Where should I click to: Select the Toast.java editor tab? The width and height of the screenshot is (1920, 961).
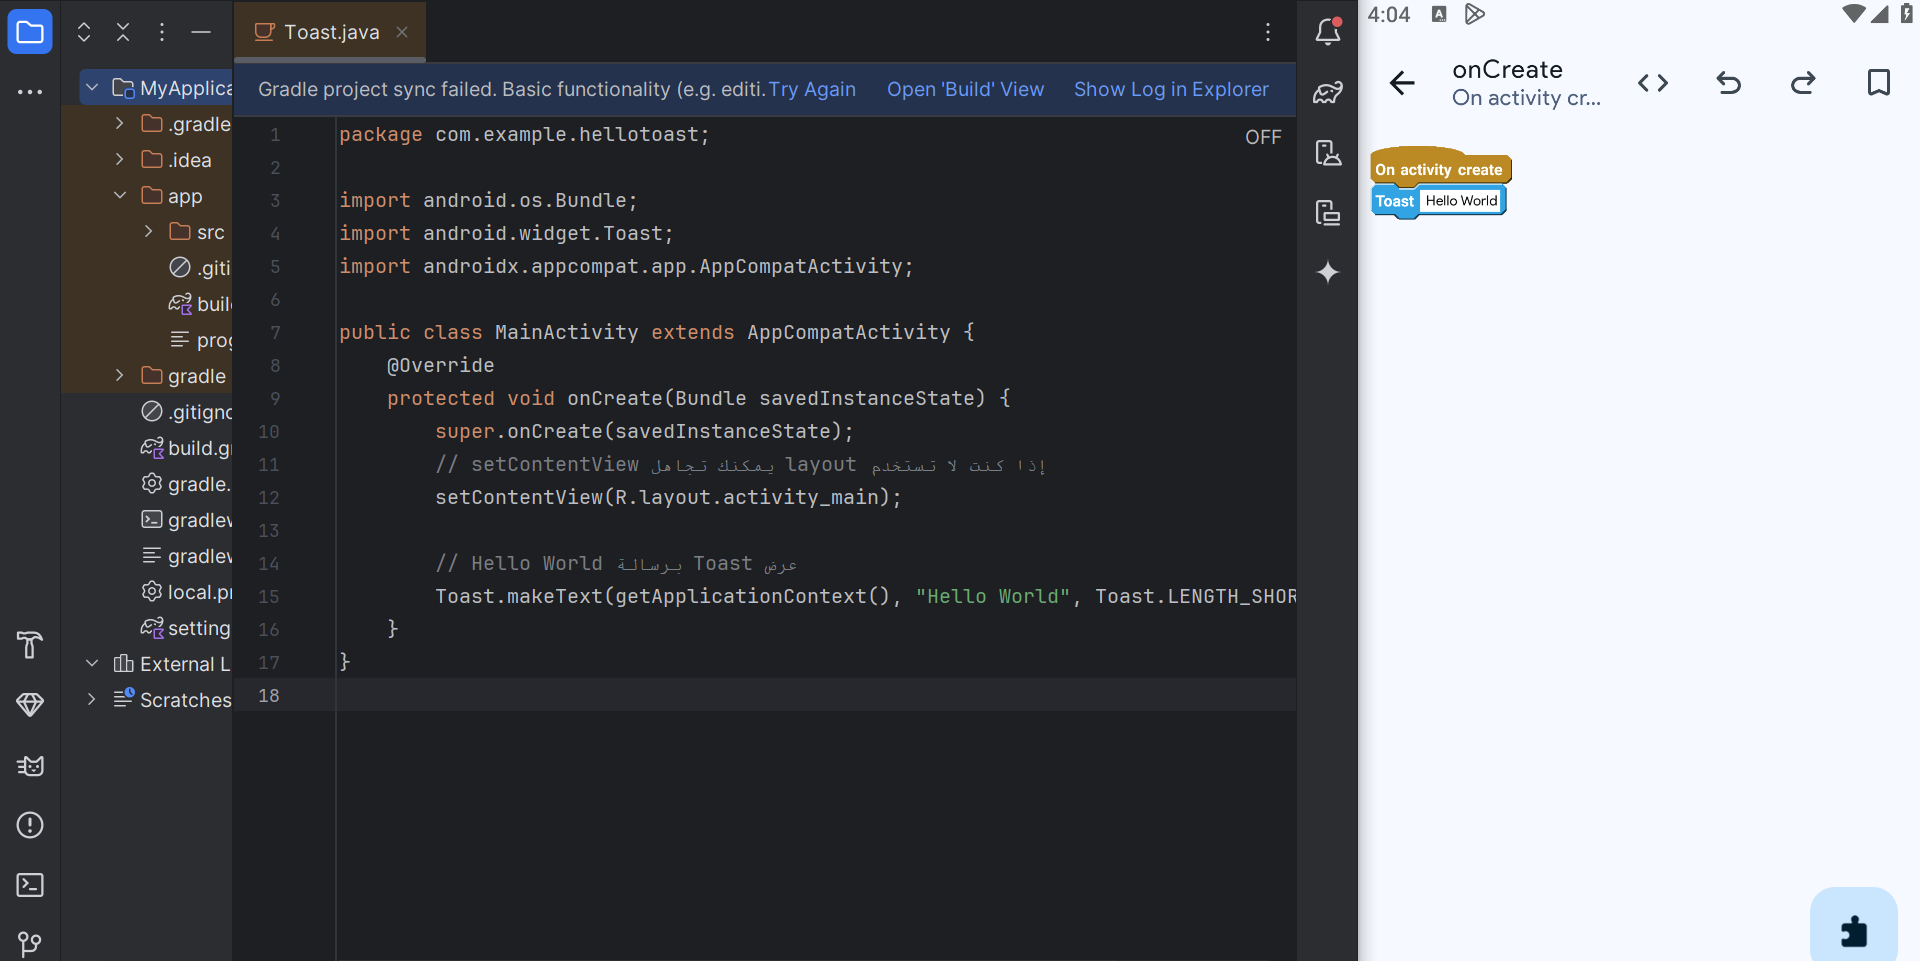331,32
